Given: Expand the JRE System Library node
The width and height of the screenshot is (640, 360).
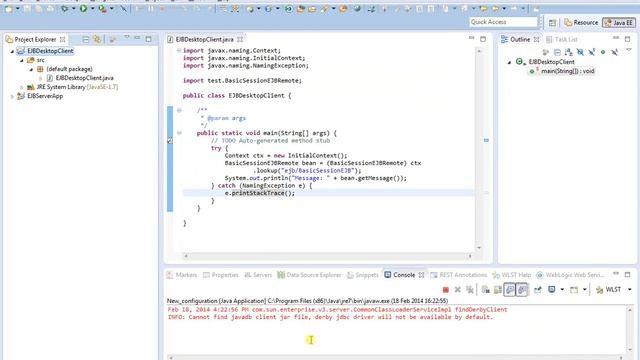Looking at the screenshot, I should pos(22,87).
